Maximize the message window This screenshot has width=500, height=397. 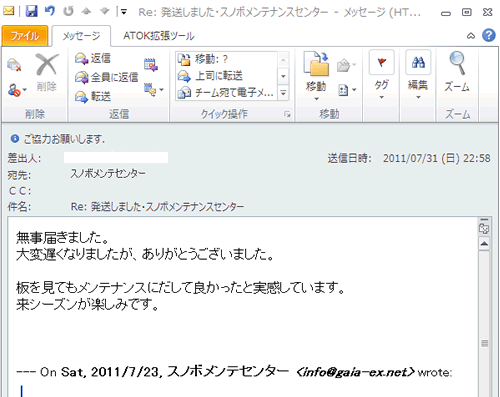(467, 12)
